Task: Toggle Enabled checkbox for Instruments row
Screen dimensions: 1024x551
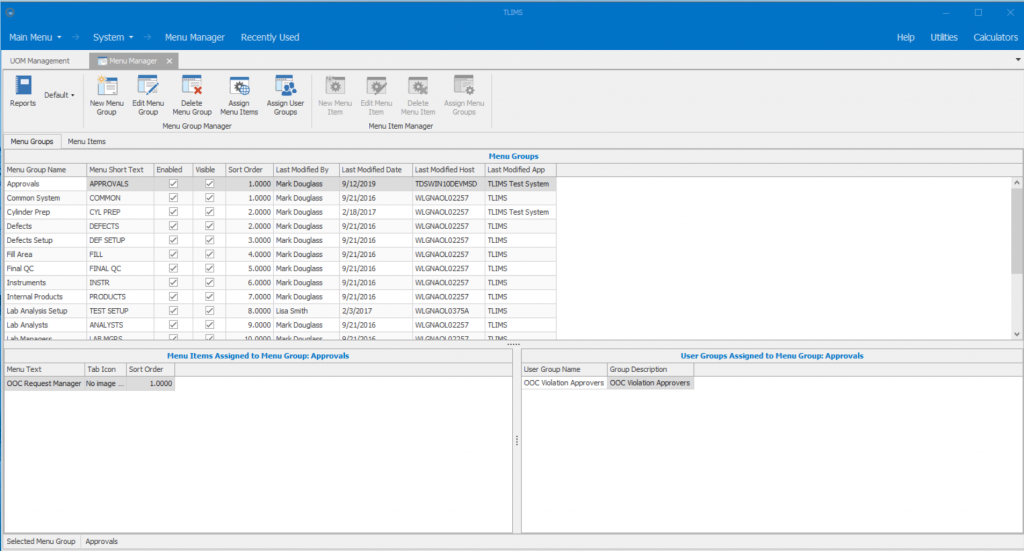Action: pyautogui.click(x=173, y=283)
